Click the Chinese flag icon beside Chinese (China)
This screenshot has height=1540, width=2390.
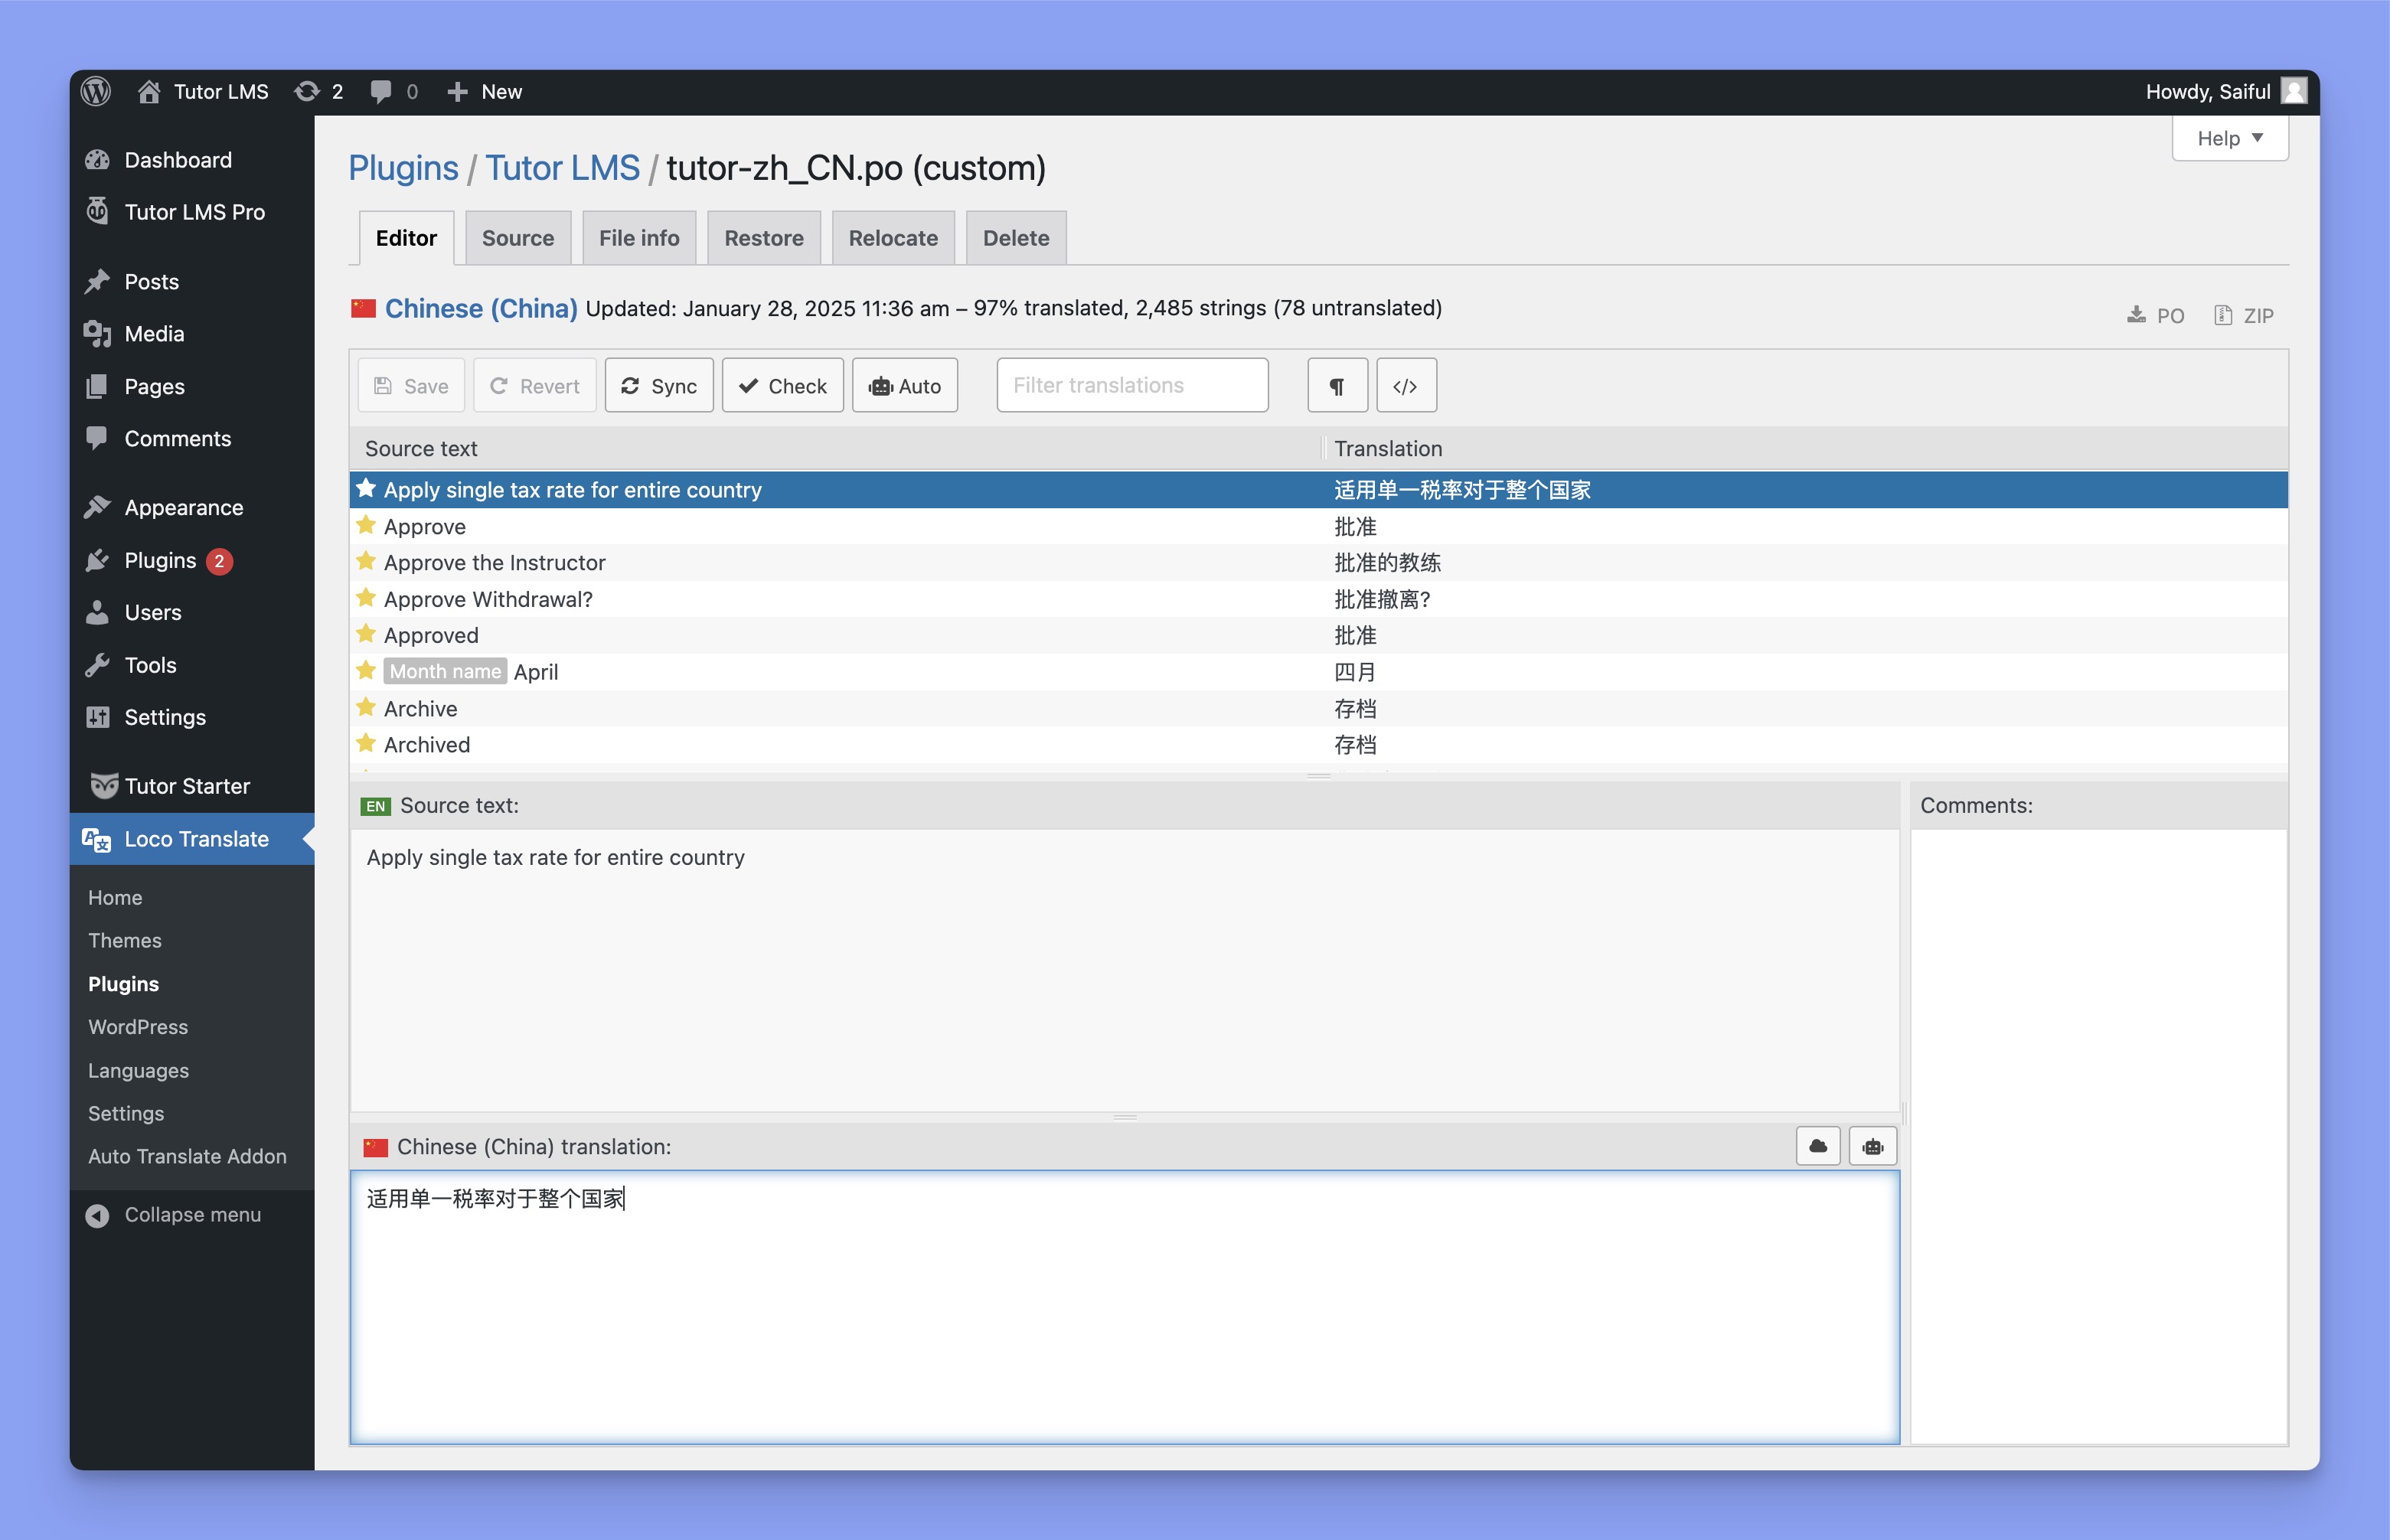363,308
